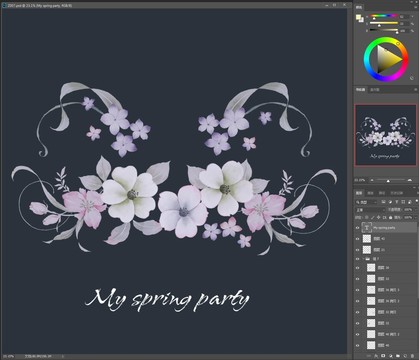The width and height of the screenshot is (419, 360).
Task: Click the add layer mask icon
Action: [383, 356]
